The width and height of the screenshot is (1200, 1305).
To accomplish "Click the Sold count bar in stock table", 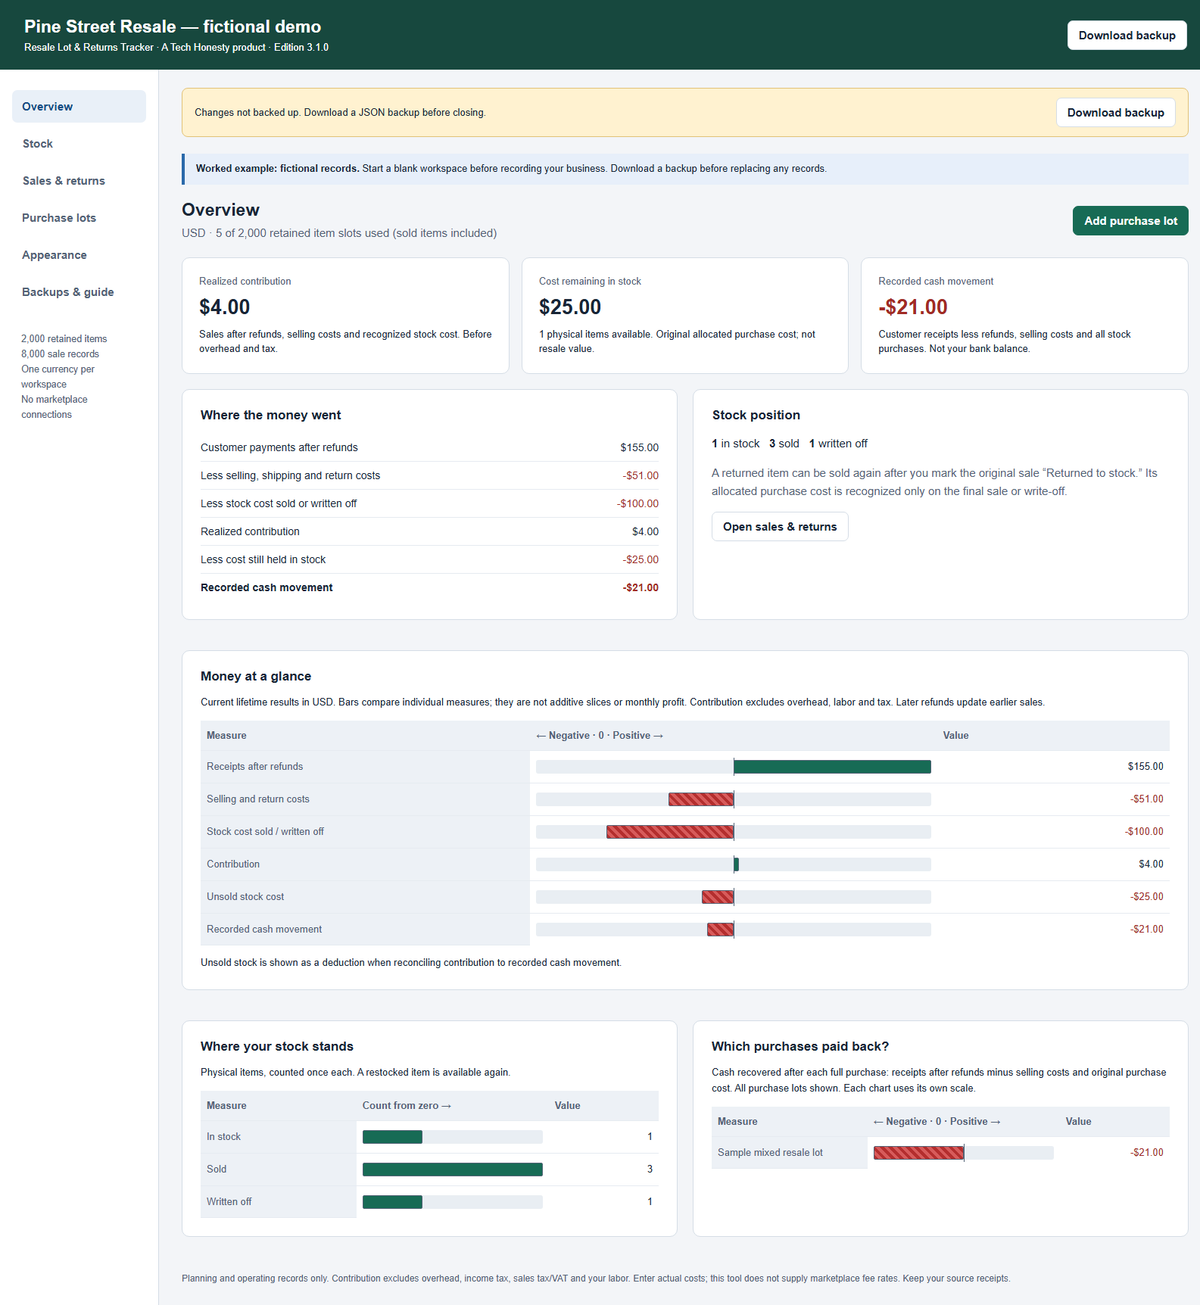I will click(452, 1169).
